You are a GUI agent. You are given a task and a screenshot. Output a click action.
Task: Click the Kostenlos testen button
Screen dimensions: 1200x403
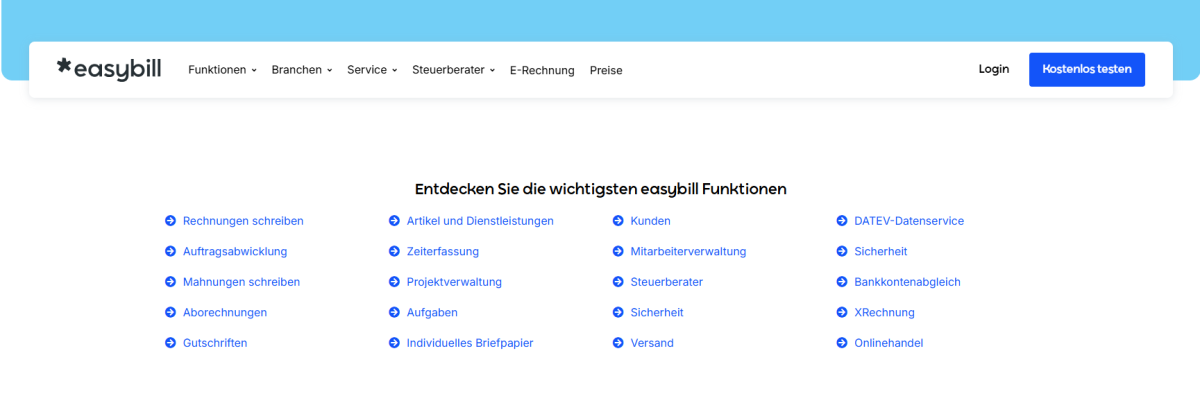[1087, 70]
